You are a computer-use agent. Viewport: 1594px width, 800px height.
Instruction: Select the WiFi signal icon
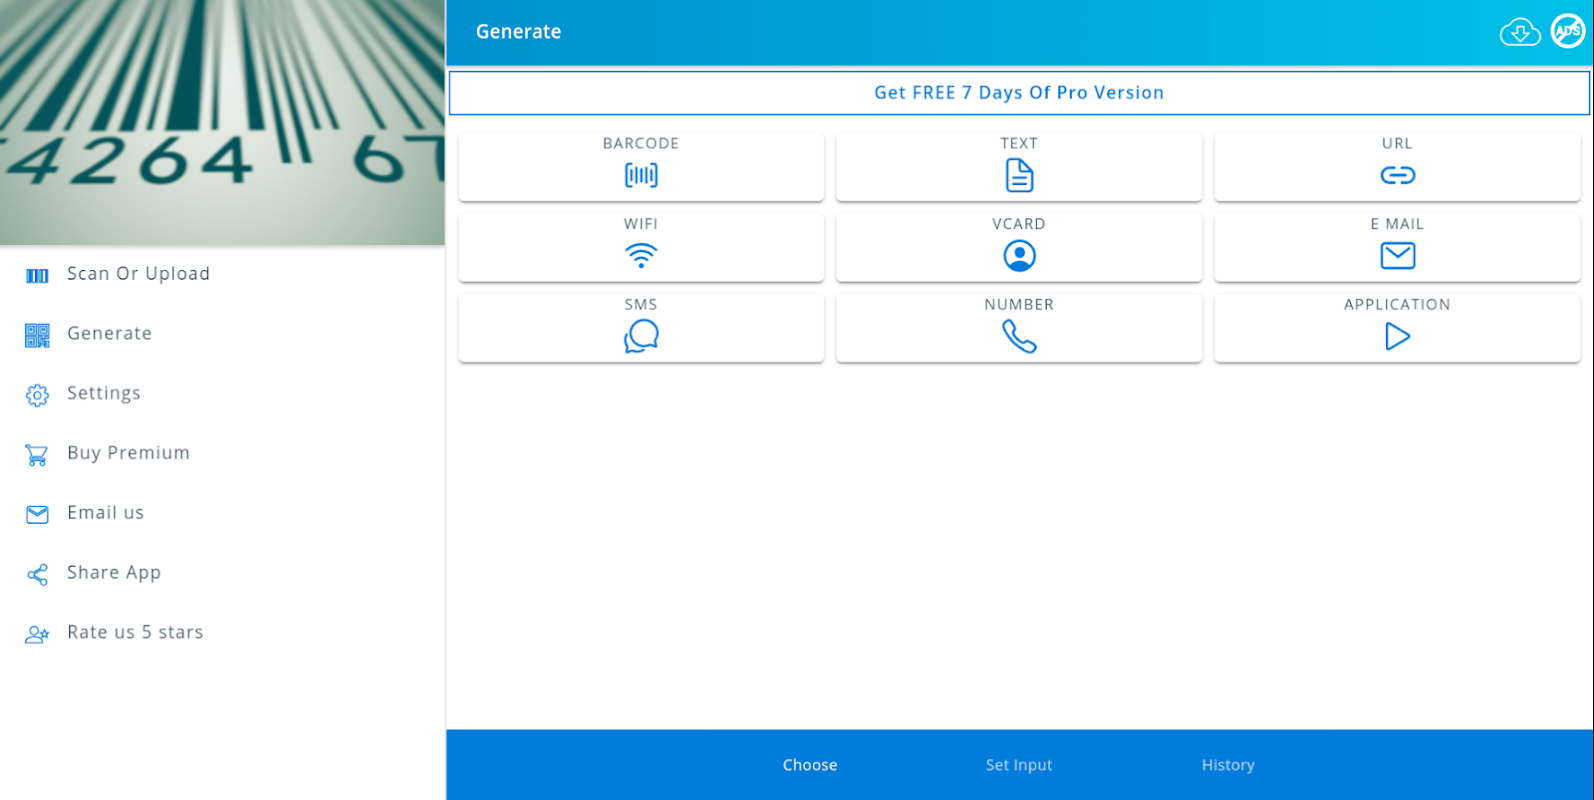pos(641,256)
